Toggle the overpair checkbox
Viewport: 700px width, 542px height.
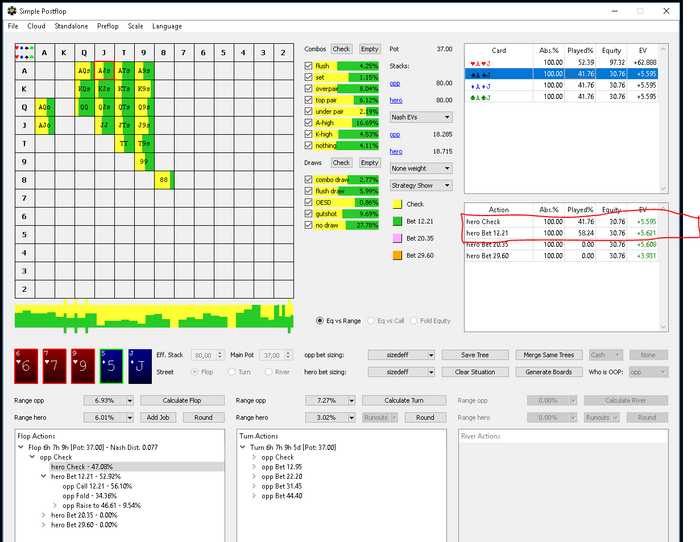[x=308, y=88]
